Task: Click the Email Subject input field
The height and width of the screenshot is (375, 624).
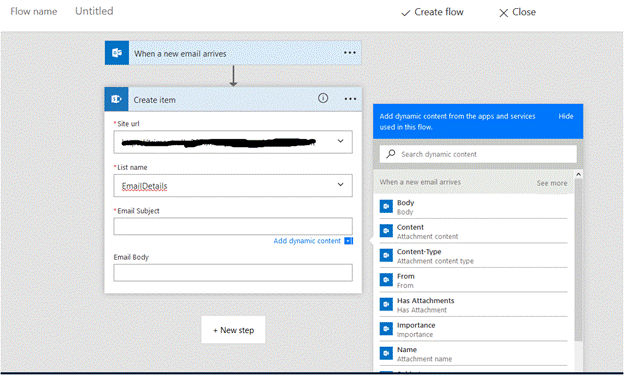Action: (233, 226)
